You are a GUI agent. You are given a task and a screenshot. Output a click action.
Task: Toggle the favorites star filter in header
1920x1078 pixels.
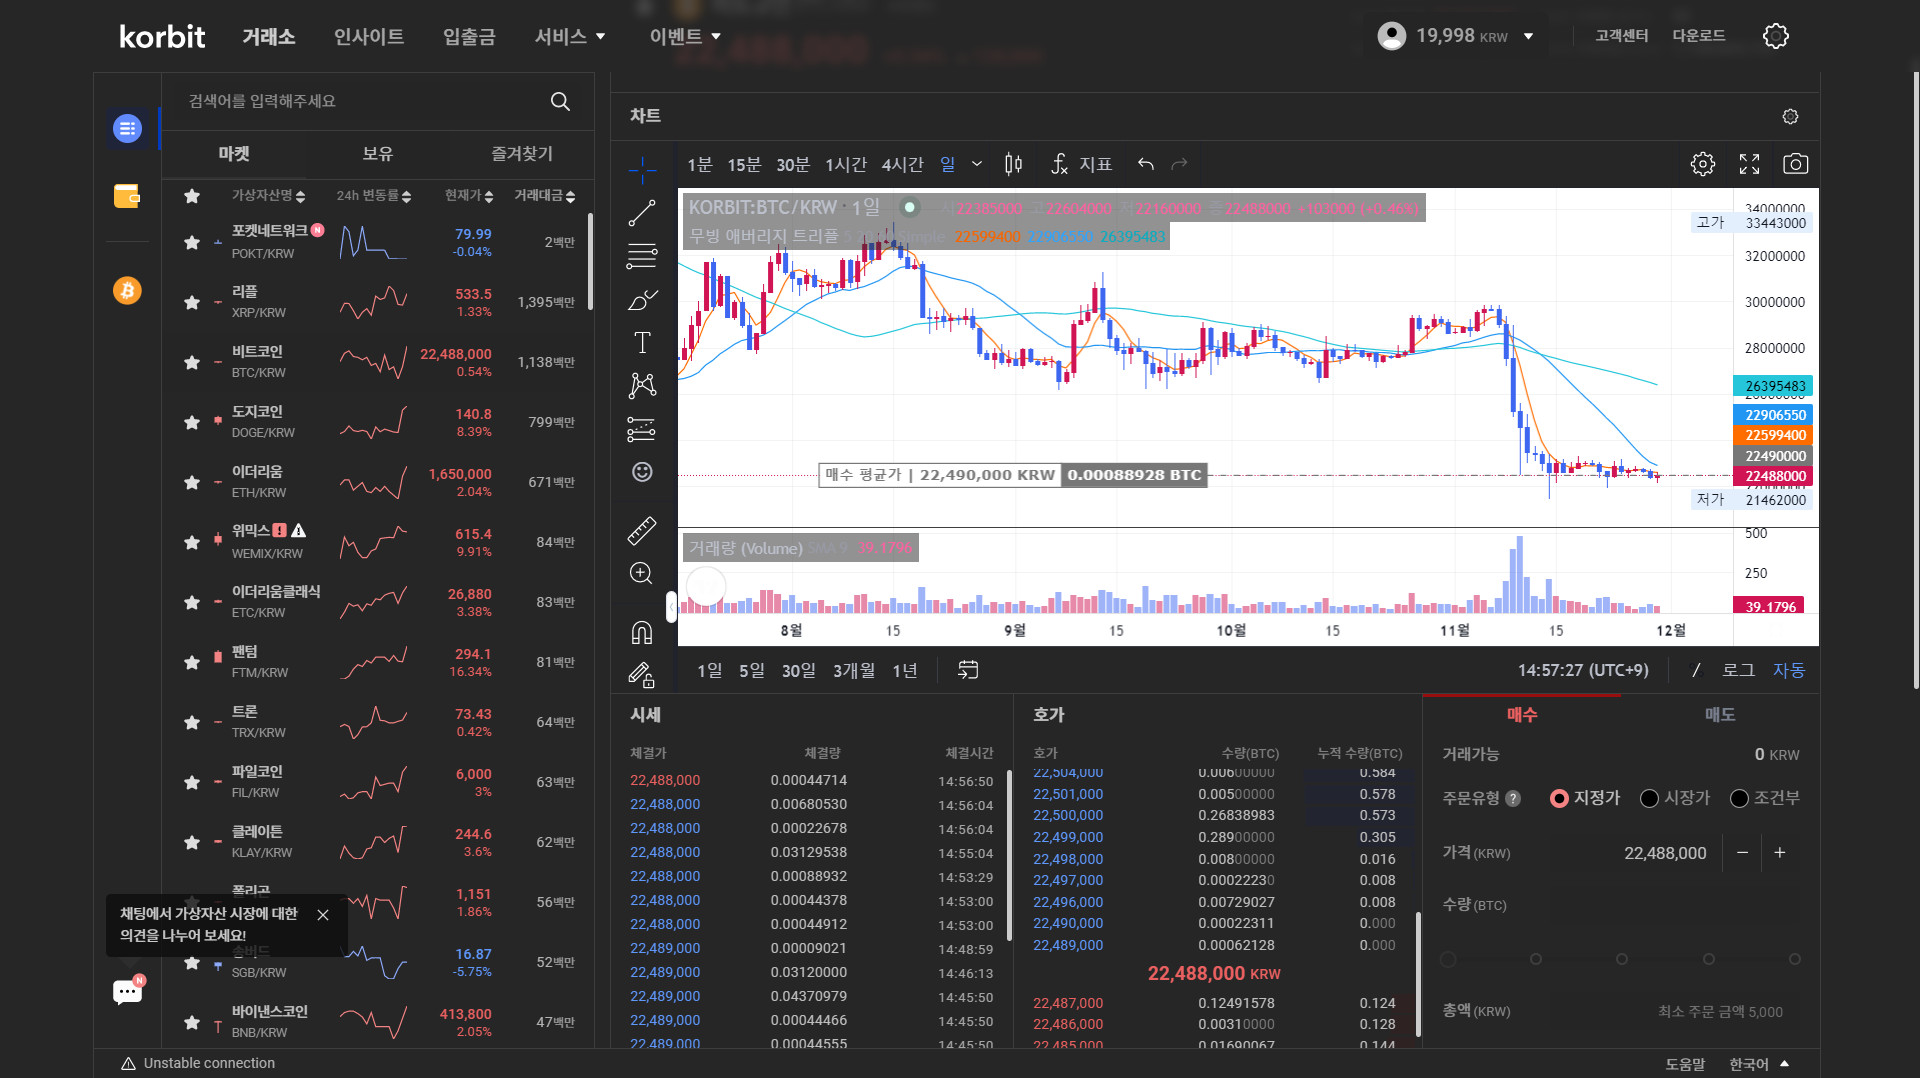point(192,196)
